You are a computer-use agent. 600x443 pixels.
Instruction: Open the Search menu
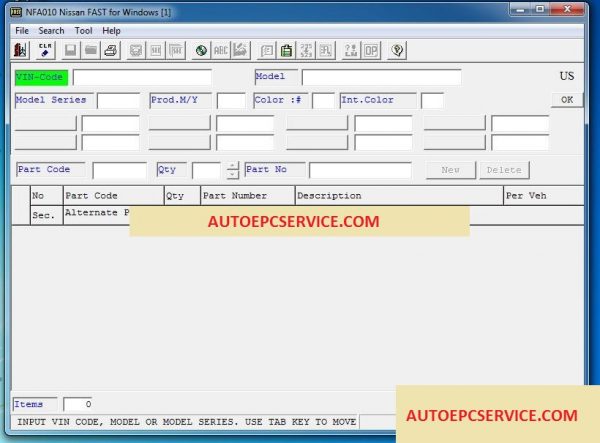[51, 31]
